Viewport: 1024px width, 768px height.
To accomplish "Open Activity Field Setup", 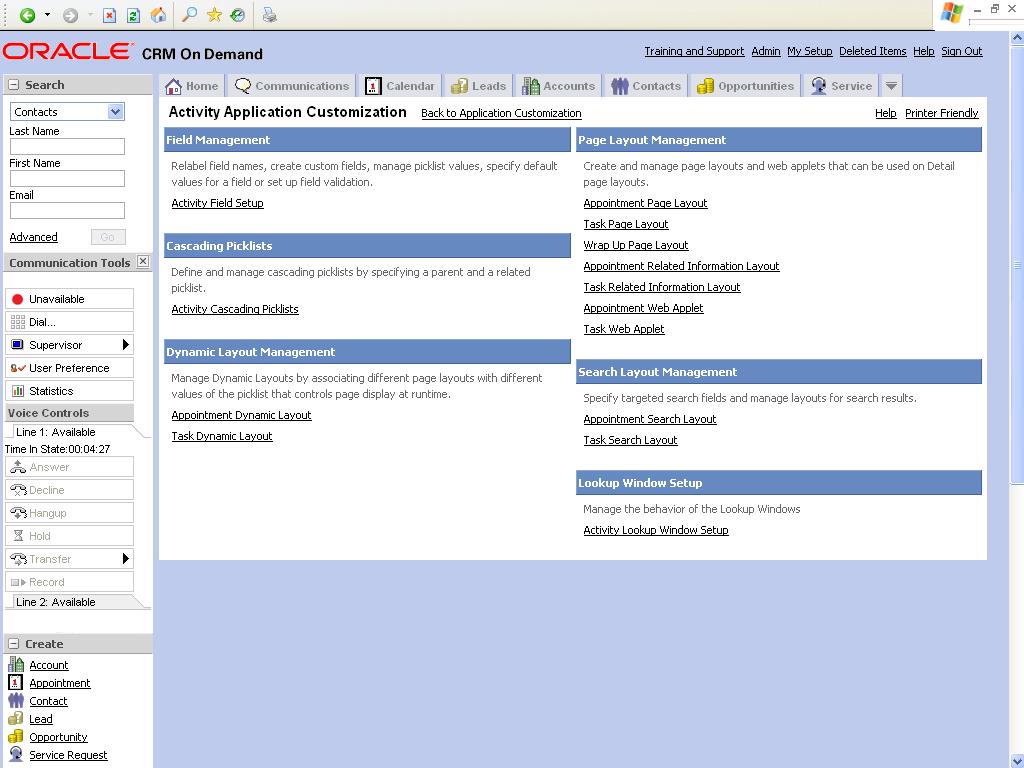I will 217,203.
